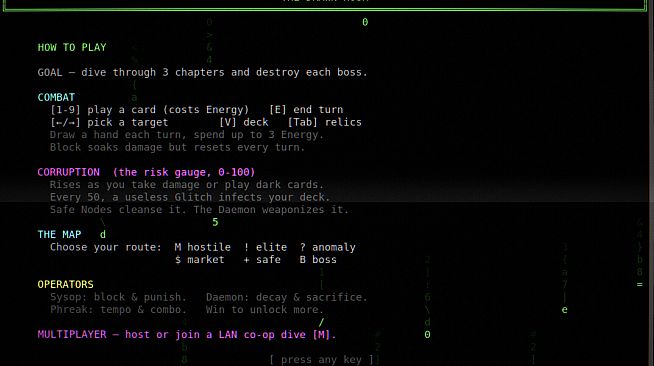The width and height of the screenshot is (654, 366).
Task: Click the '[ press any key ]' prompt
Action: click(321, 360)
